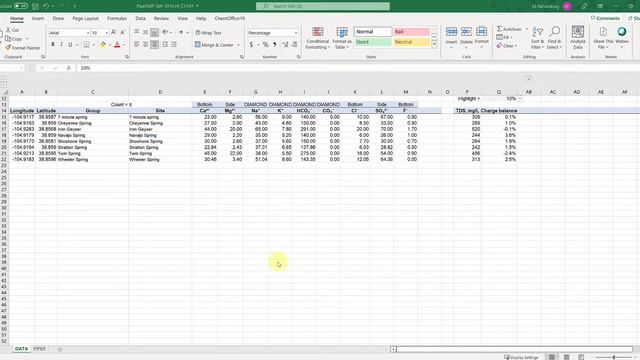Image resolution: width=640 pixels, height=360 pixels.
Task: Decrease decimal places
Action: 295,44
